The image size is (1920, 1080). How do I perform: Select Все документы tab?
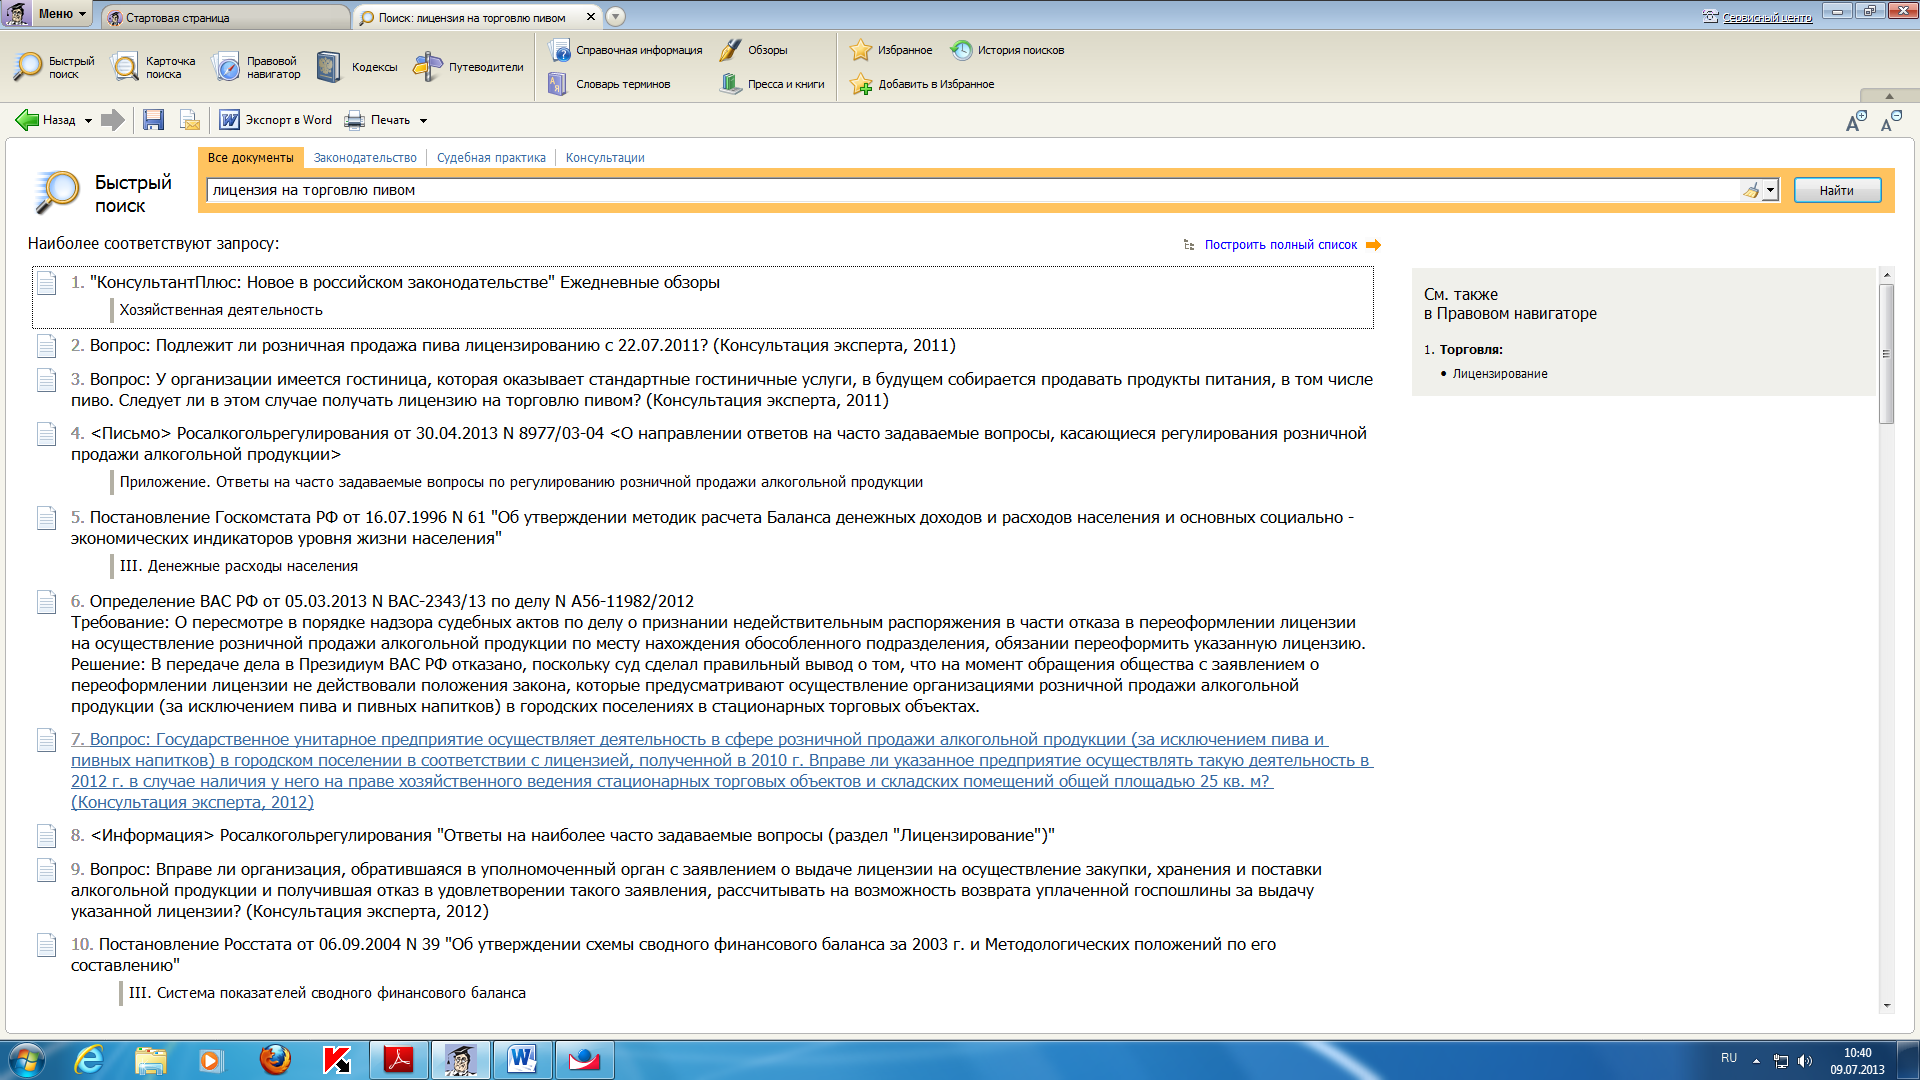(250, 158)
